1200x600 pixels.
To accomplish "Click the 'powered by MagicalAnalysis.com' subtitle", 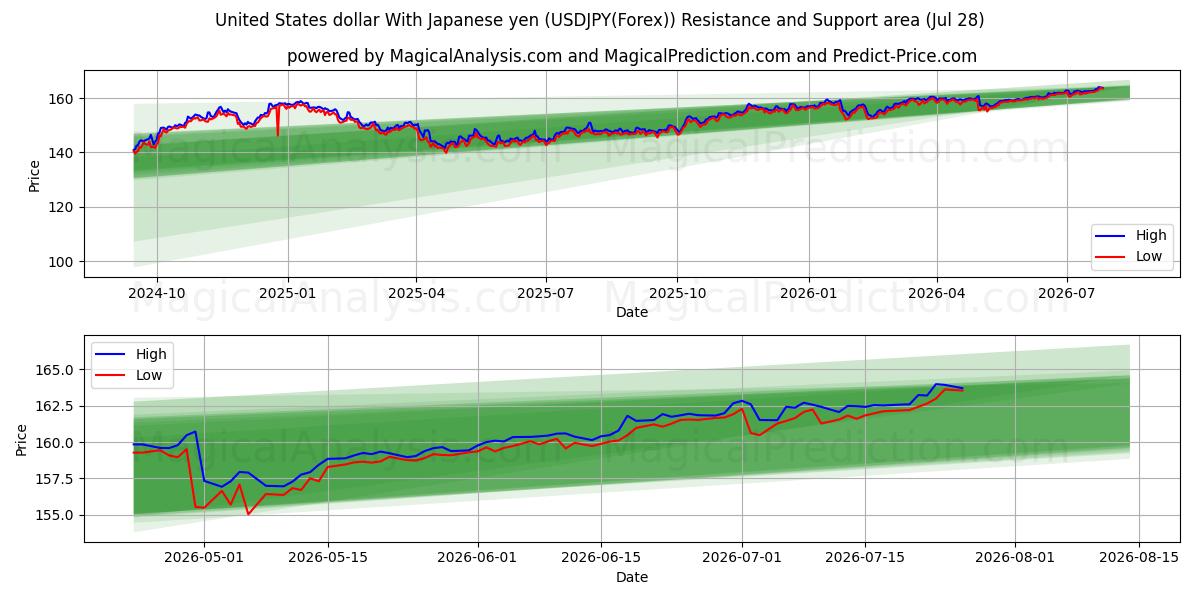I will coord(632,56).
